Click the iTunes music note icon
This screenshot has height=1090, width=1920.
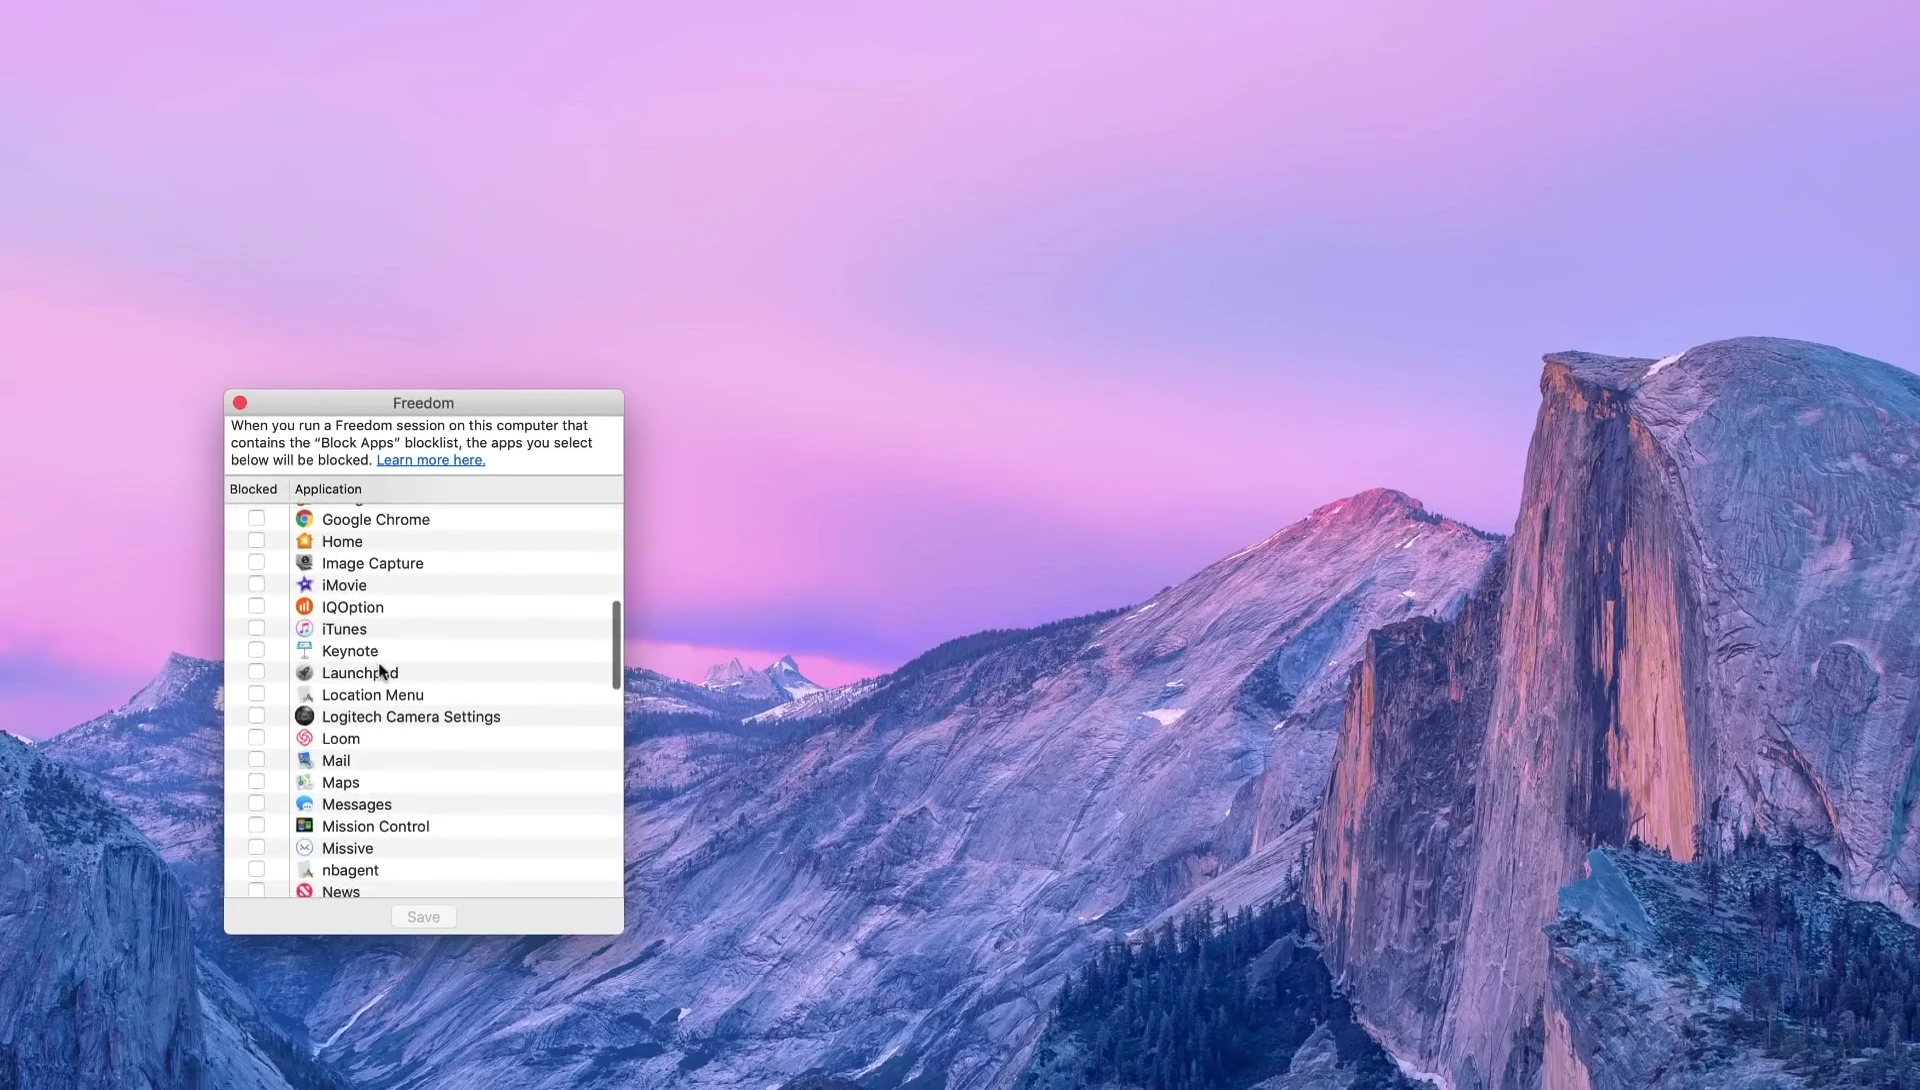[305, 629]
